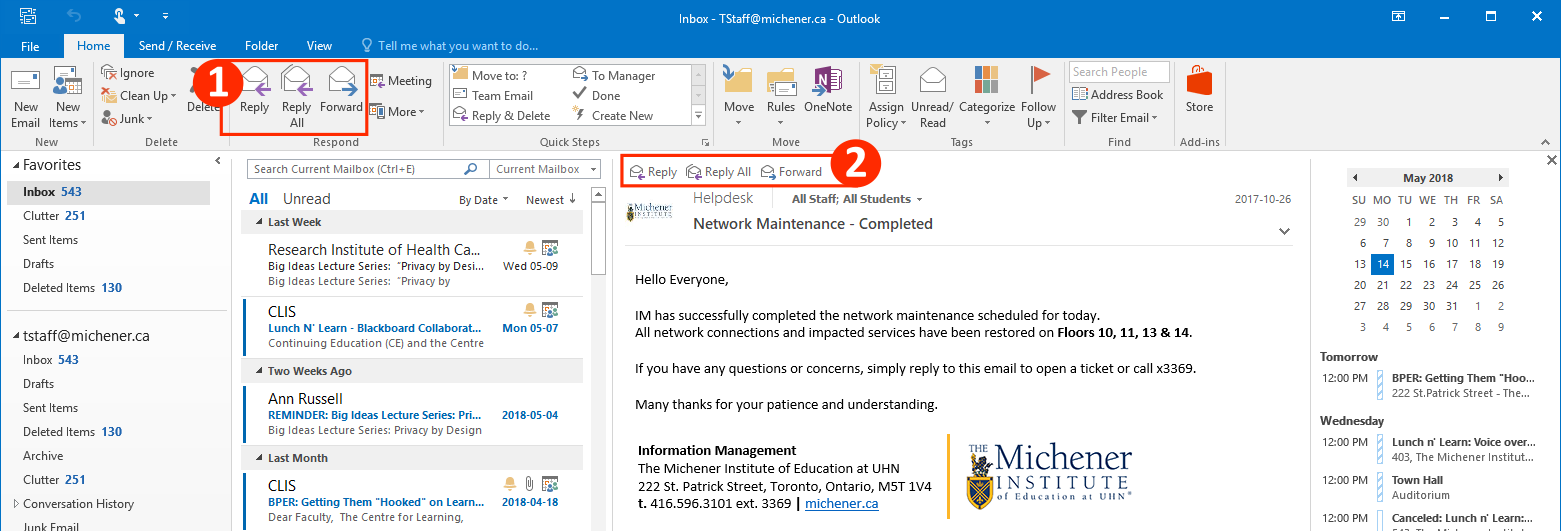Open the Clean Up dropdown
This screenshot has width=1561, height=531.
pyautogui.click(x=140, y=96)
